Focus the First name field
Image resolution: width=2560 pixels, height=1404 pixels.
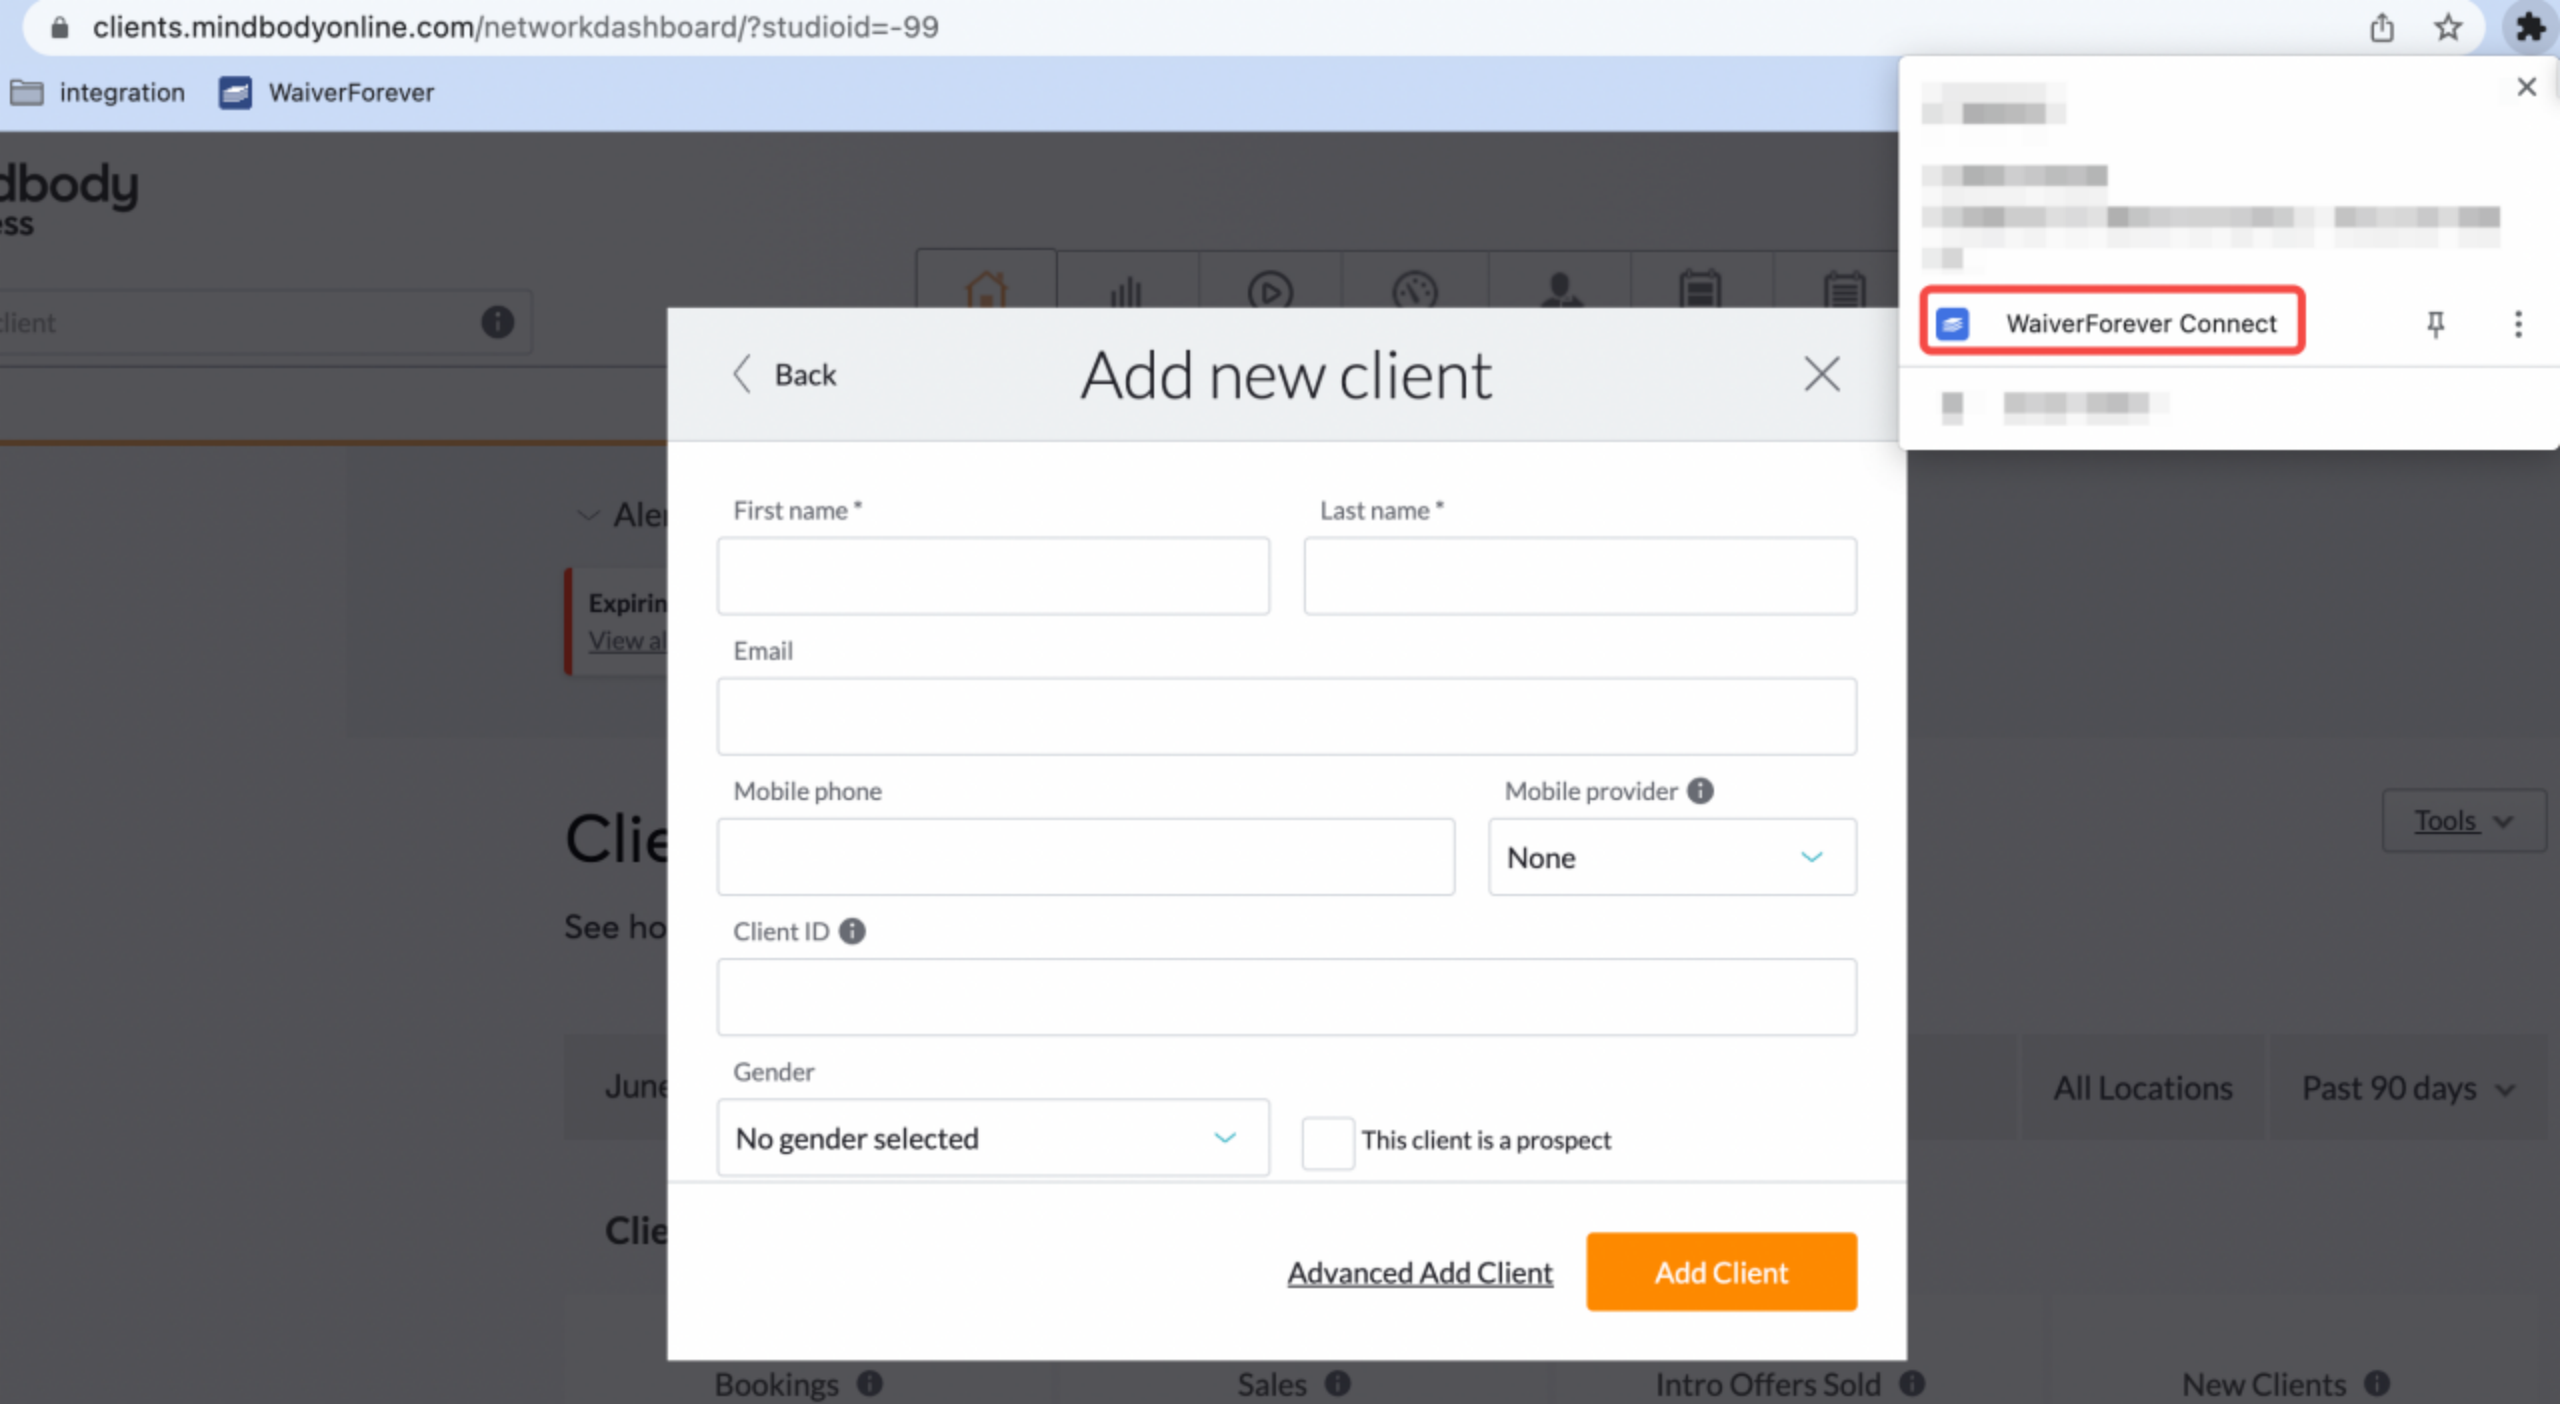[993, 576]
